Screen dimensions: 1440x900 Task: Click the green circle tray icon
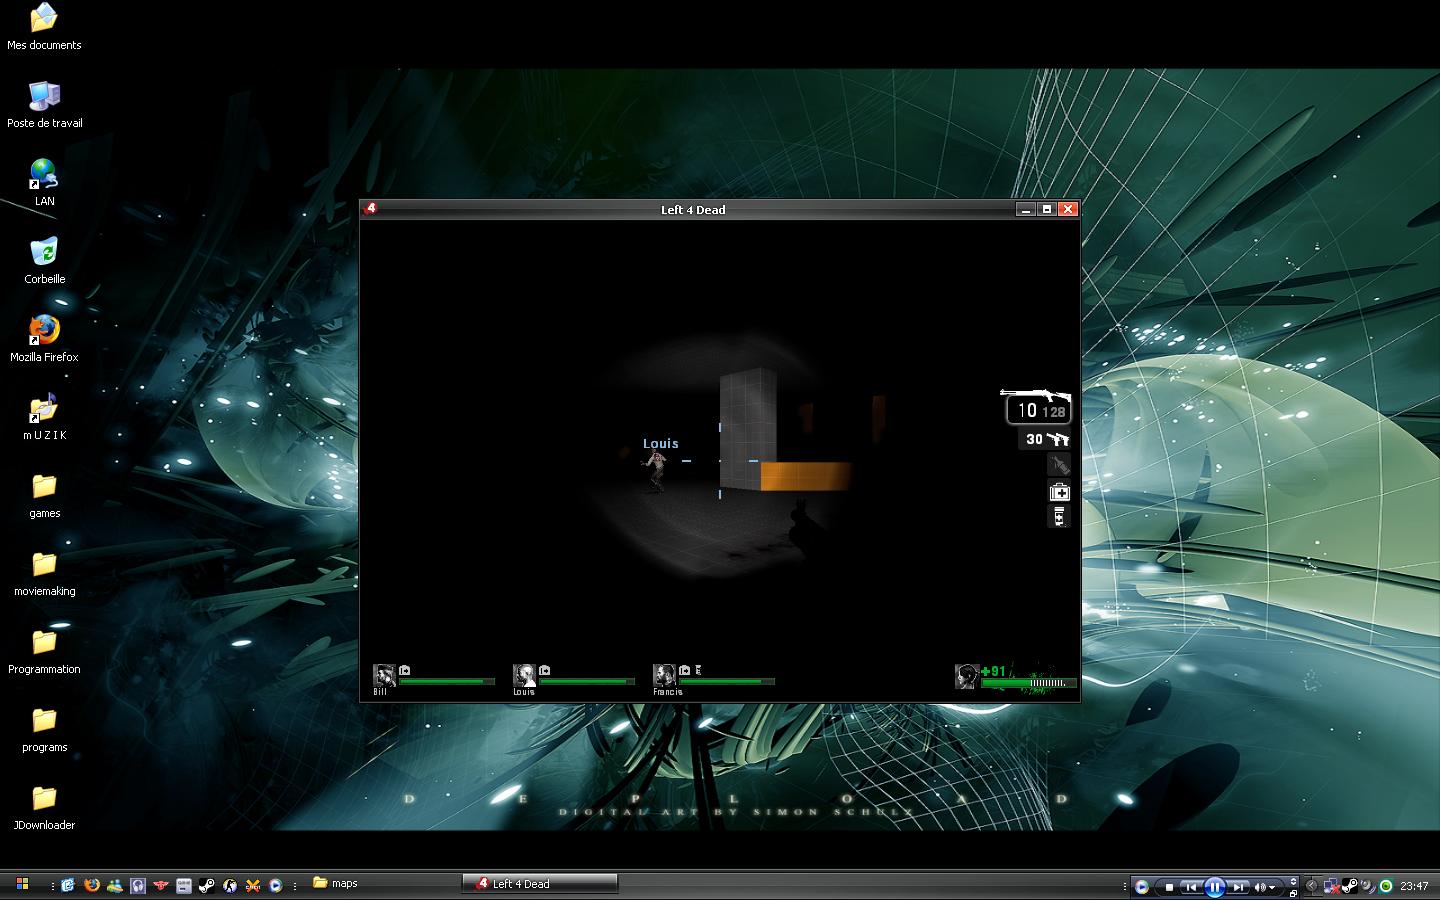(x=1386, y=886)
